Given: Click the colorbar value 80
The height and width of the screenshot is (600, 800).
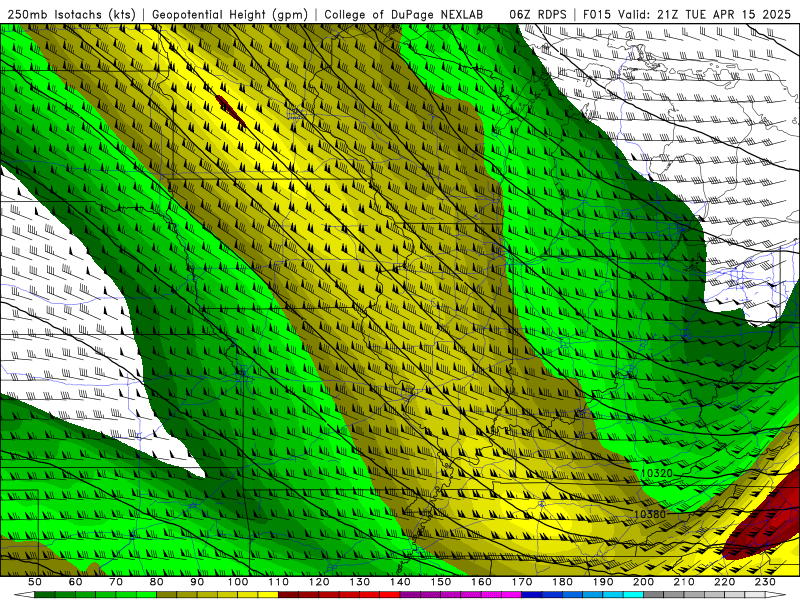Looking at the screenshot, I should [x=157, y=582].
